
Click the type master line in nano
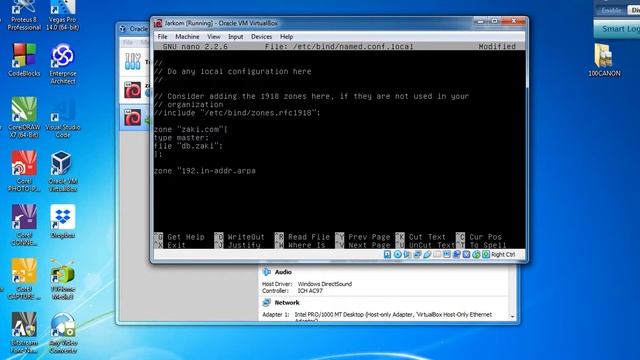click(181, 138)
